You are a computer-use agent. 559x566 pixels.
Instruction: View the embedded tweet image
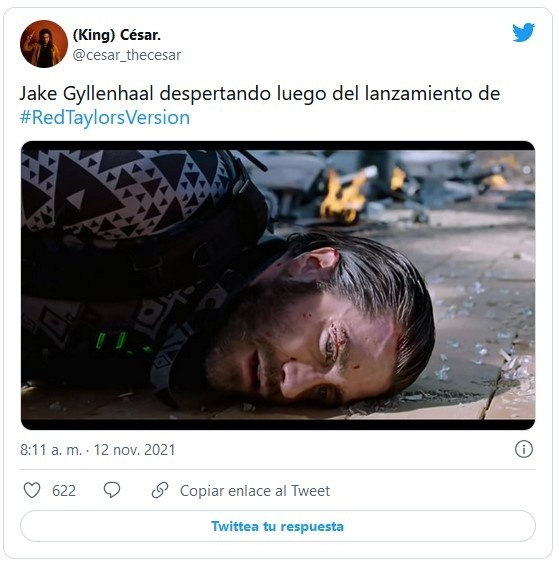[278, 285]
